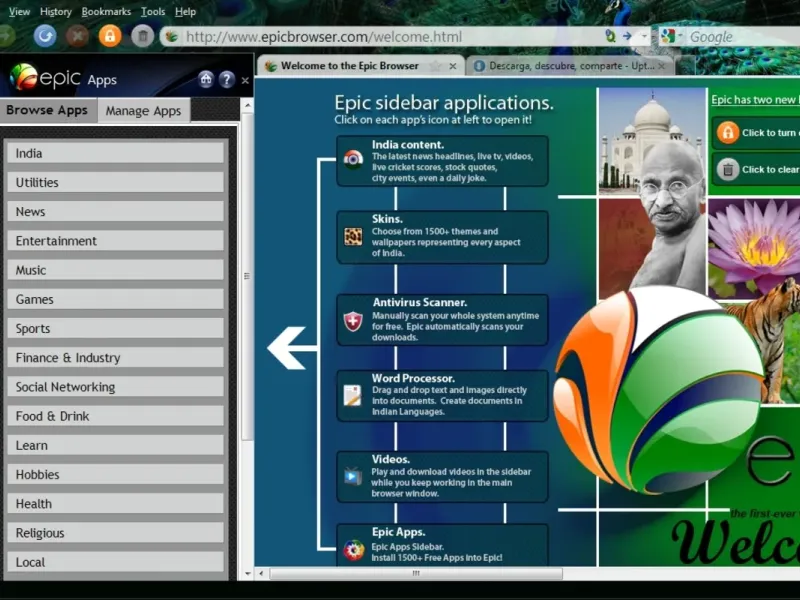Viewport: 800px width, 600px height.
Task: Switch to the Descarga, descubre, comparte tab
Action: click(571, 66)
